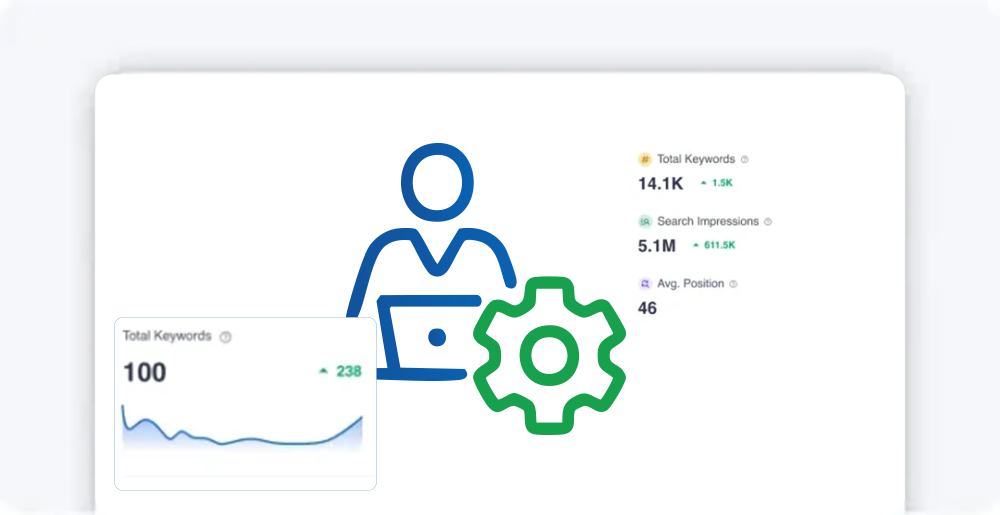Click the Search Impressions label text
Viewport: 1000px width, 515px height.
coord(707,221)
